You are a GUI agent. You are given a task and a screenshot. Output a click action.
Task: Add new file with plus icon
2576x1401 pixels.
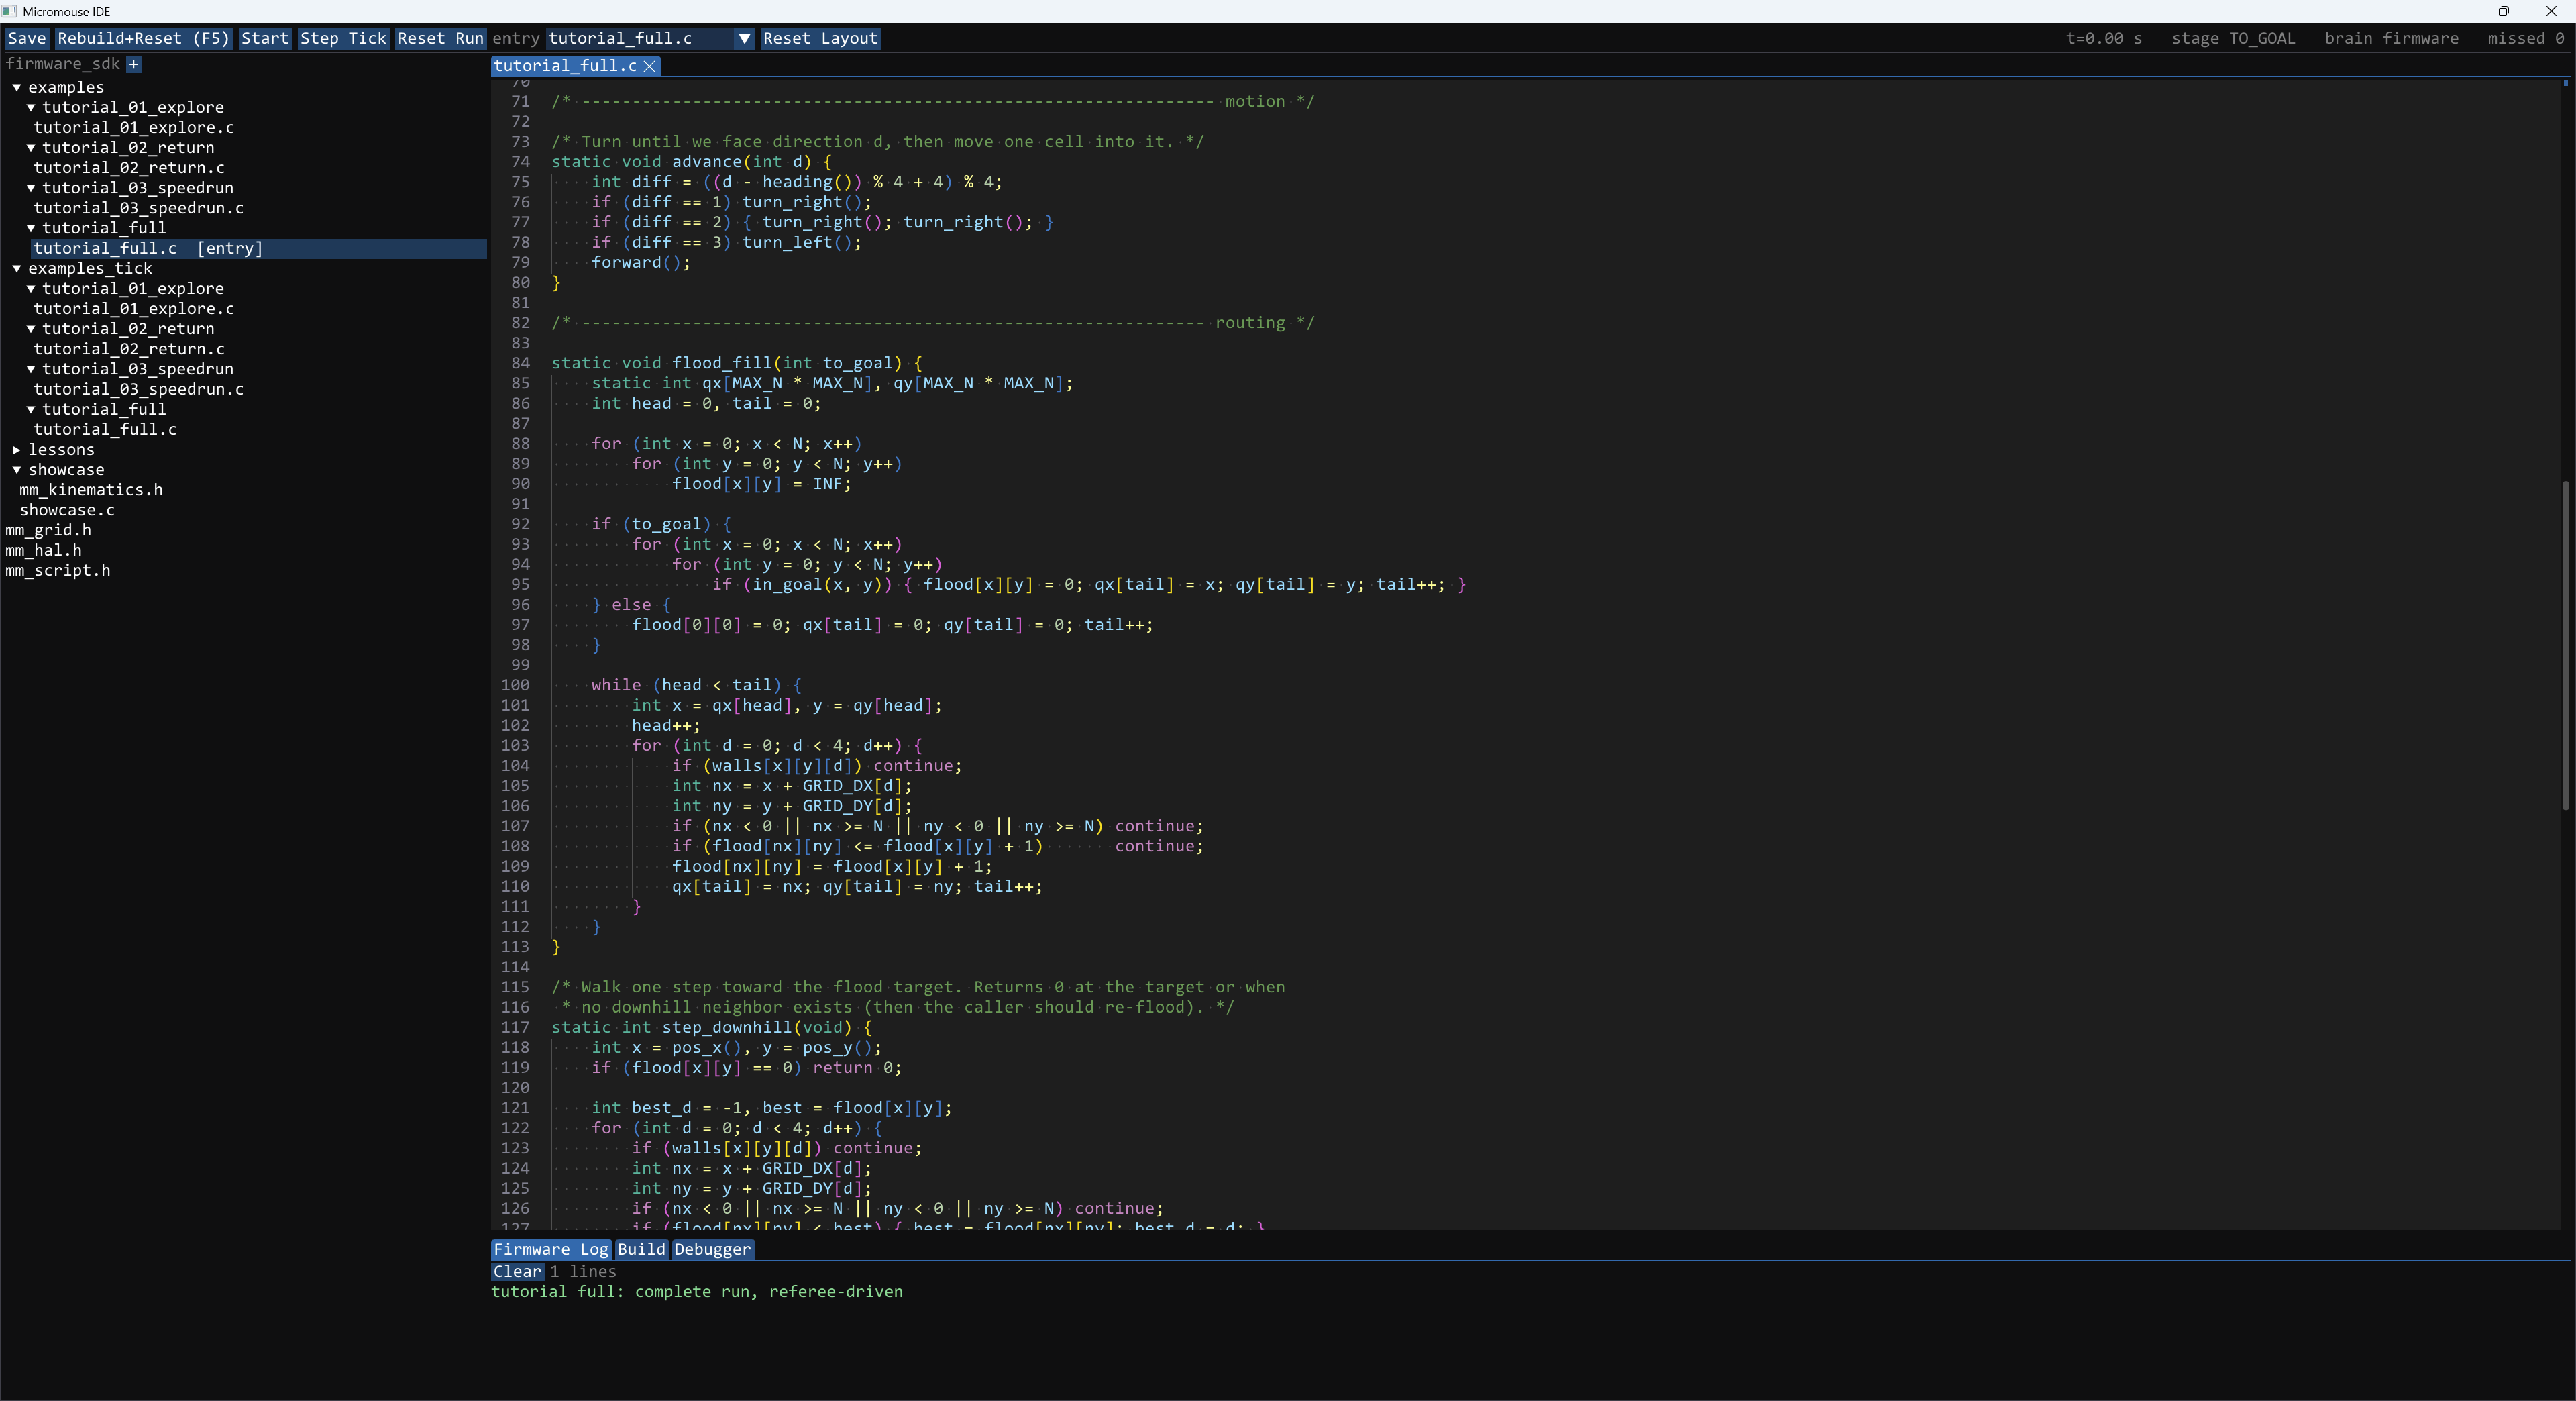(133, 64)
